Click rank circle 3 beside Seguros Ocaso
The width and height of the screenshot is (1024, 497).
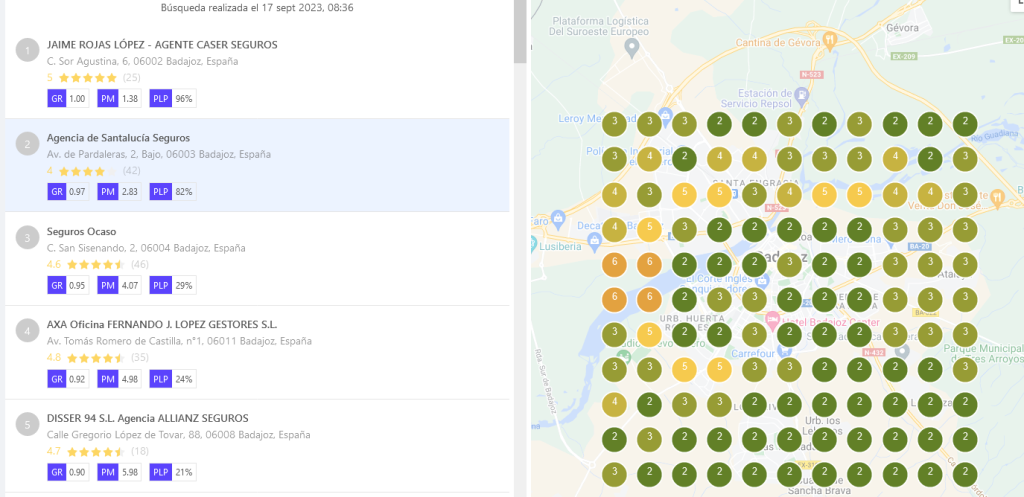click(x=28, y=237)
